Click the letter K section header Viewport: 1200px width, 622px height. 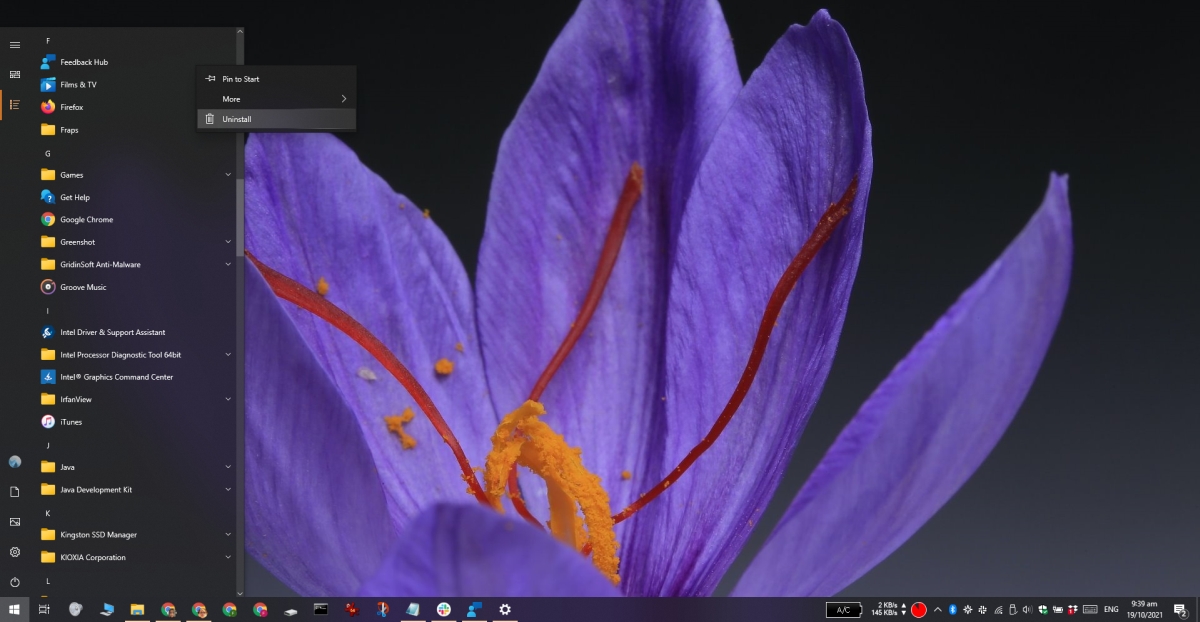click(x=48, y=513)
